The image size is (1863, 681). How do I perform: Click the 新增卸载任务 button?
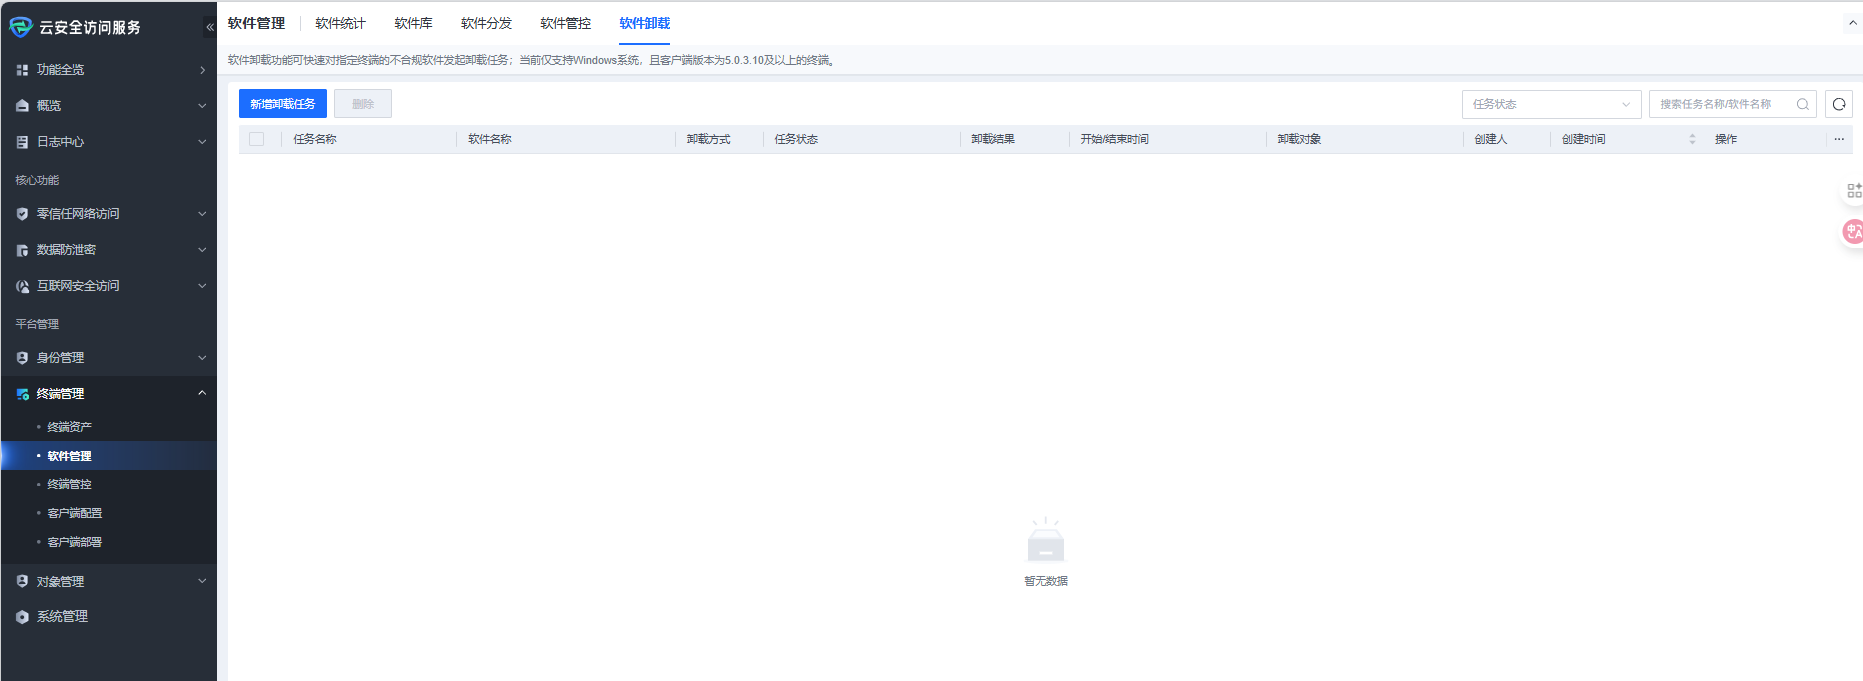(283, 104)
